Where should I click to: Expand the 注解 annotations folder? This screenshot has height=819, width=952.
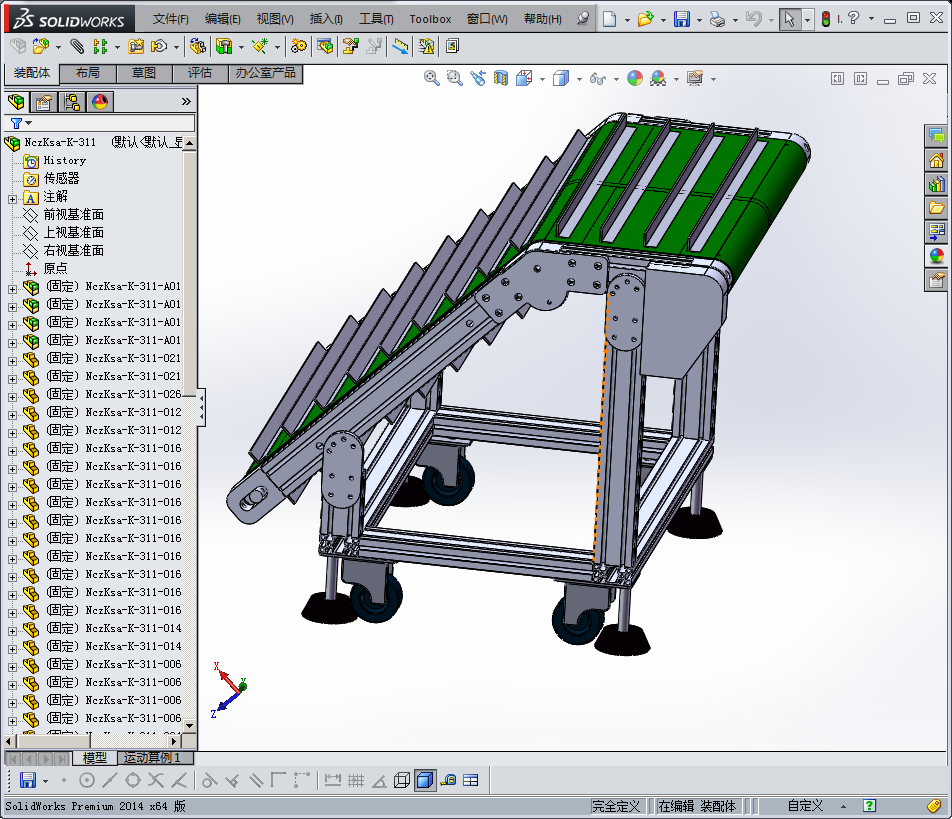12,199
